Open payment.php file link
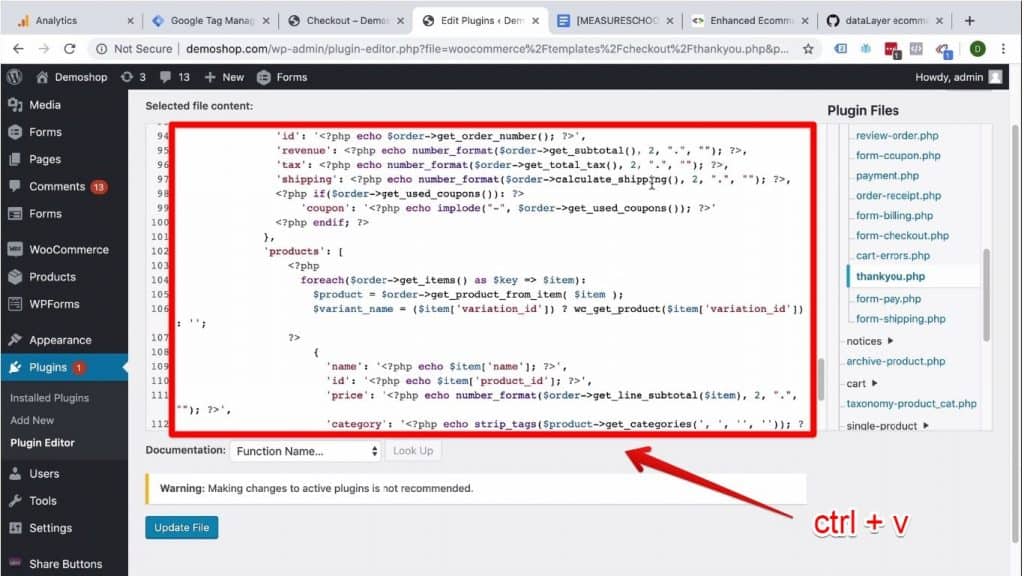The height and width of the screenshot is (576, 1024). pyautogui.click(x=887, y=176)
